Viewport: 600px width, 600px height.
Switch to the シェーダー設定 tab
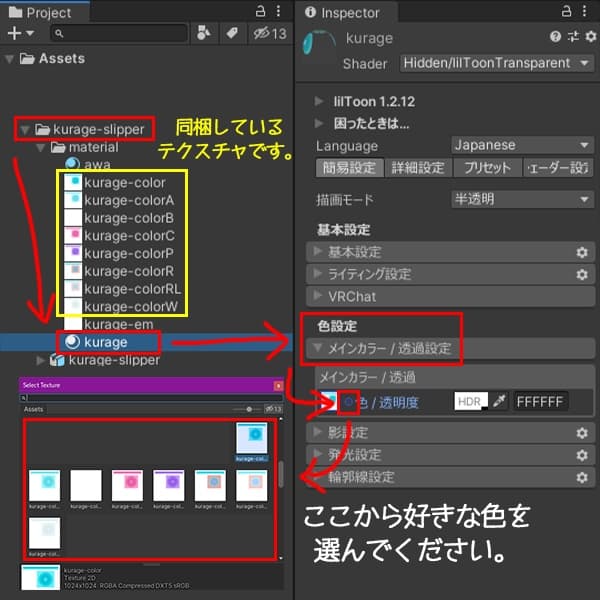pyautogui.click(x=558, y=168)
